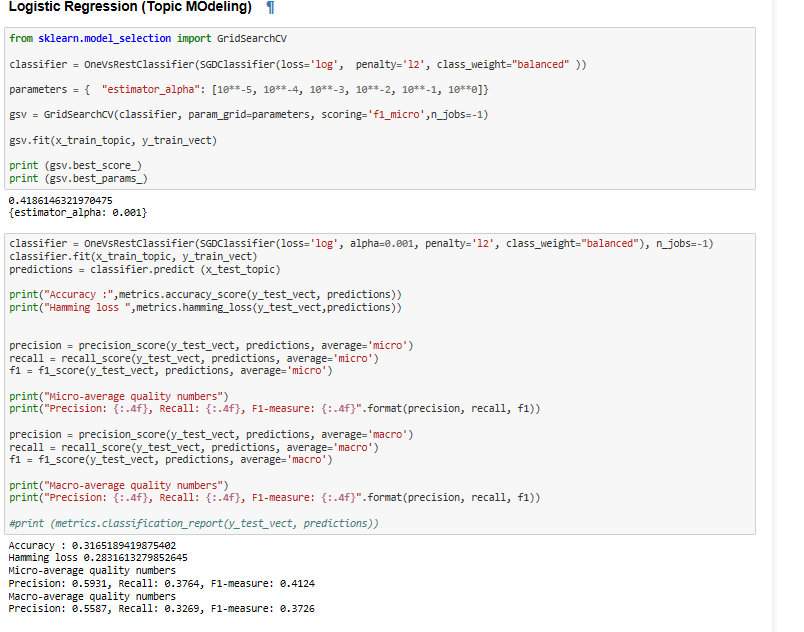Click the 'Micro-average quality numbers' output line
Screen dimensions: 804x632
(92, 570)
